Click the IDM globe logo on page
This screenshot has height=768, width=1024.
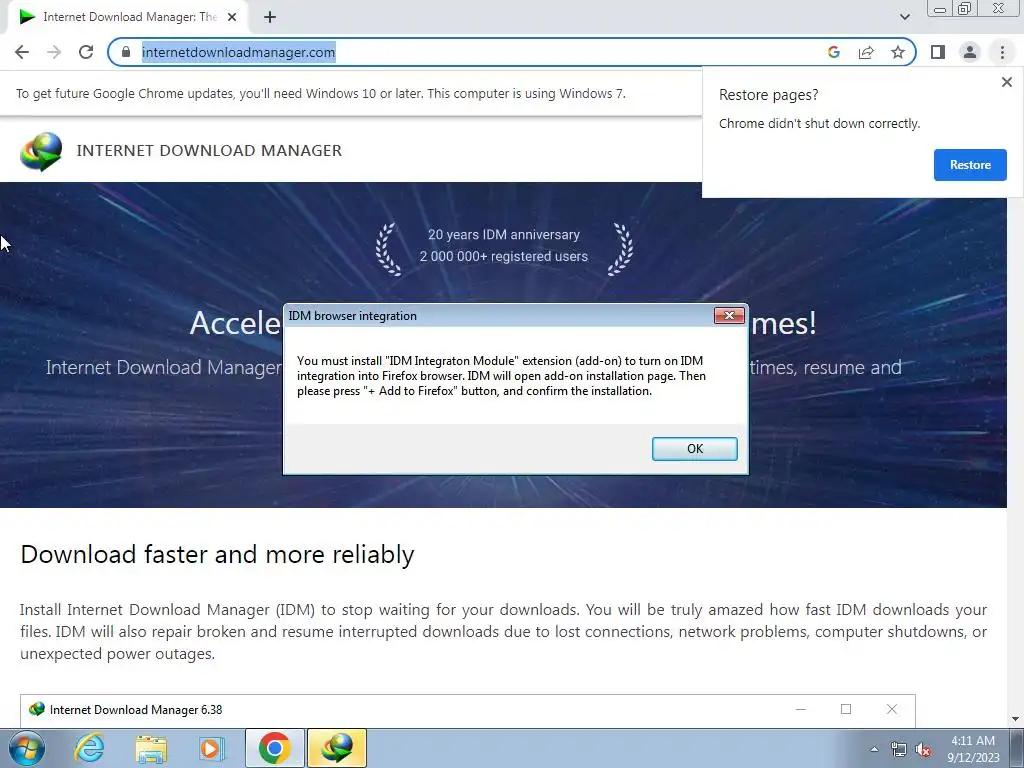(40, 151)
